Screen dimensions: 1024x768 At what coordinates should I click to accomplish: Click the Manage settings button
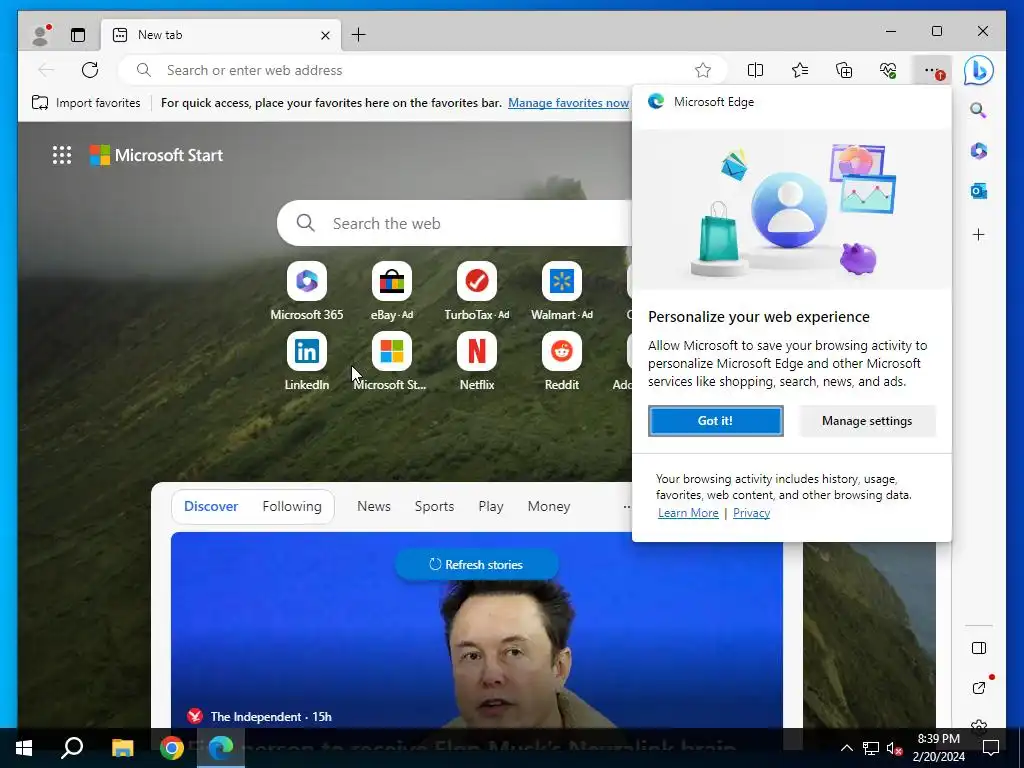coord(867,421)
